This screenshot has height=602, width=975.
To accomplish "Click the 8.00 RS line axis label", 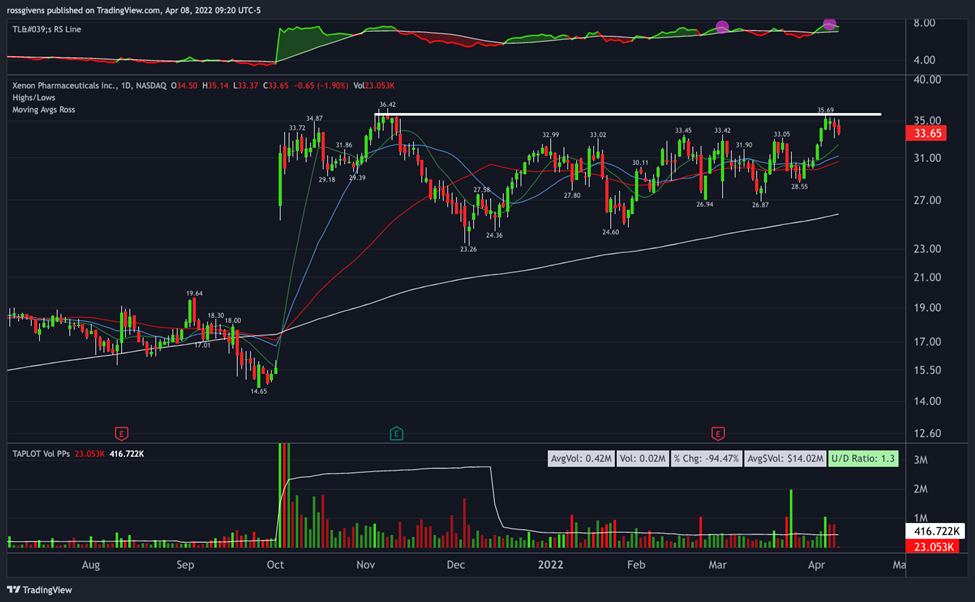I will [x=924, y=23].
